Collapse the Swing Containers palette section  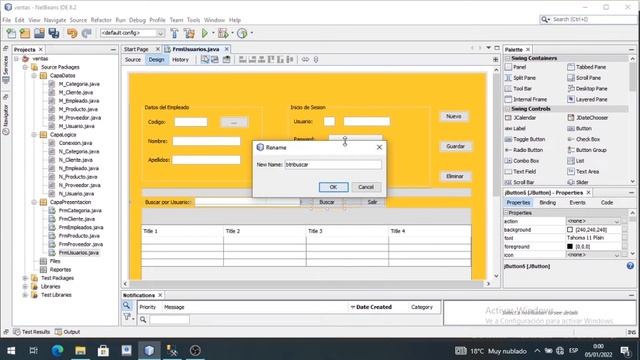(508, 58)
